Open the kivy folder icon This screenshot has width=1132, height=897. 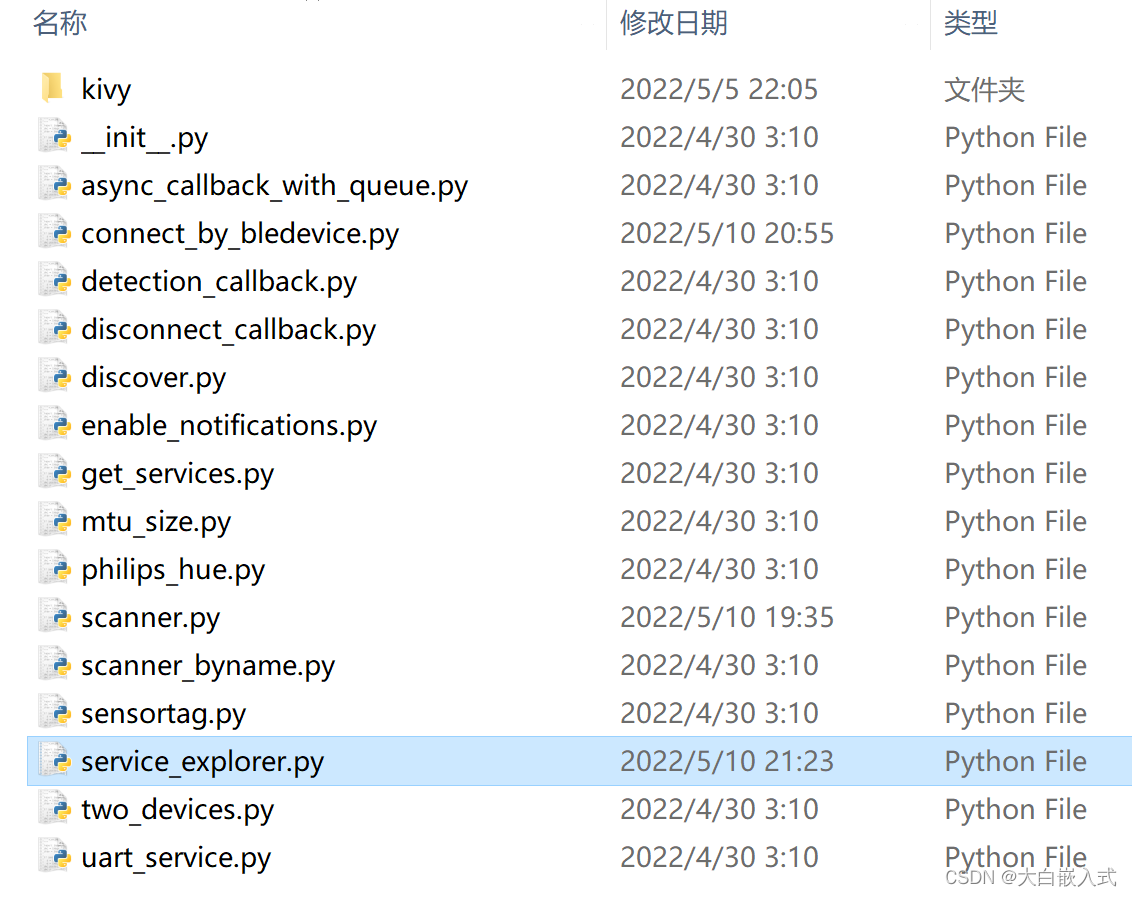pyautogui.click(x=53, y=88)
